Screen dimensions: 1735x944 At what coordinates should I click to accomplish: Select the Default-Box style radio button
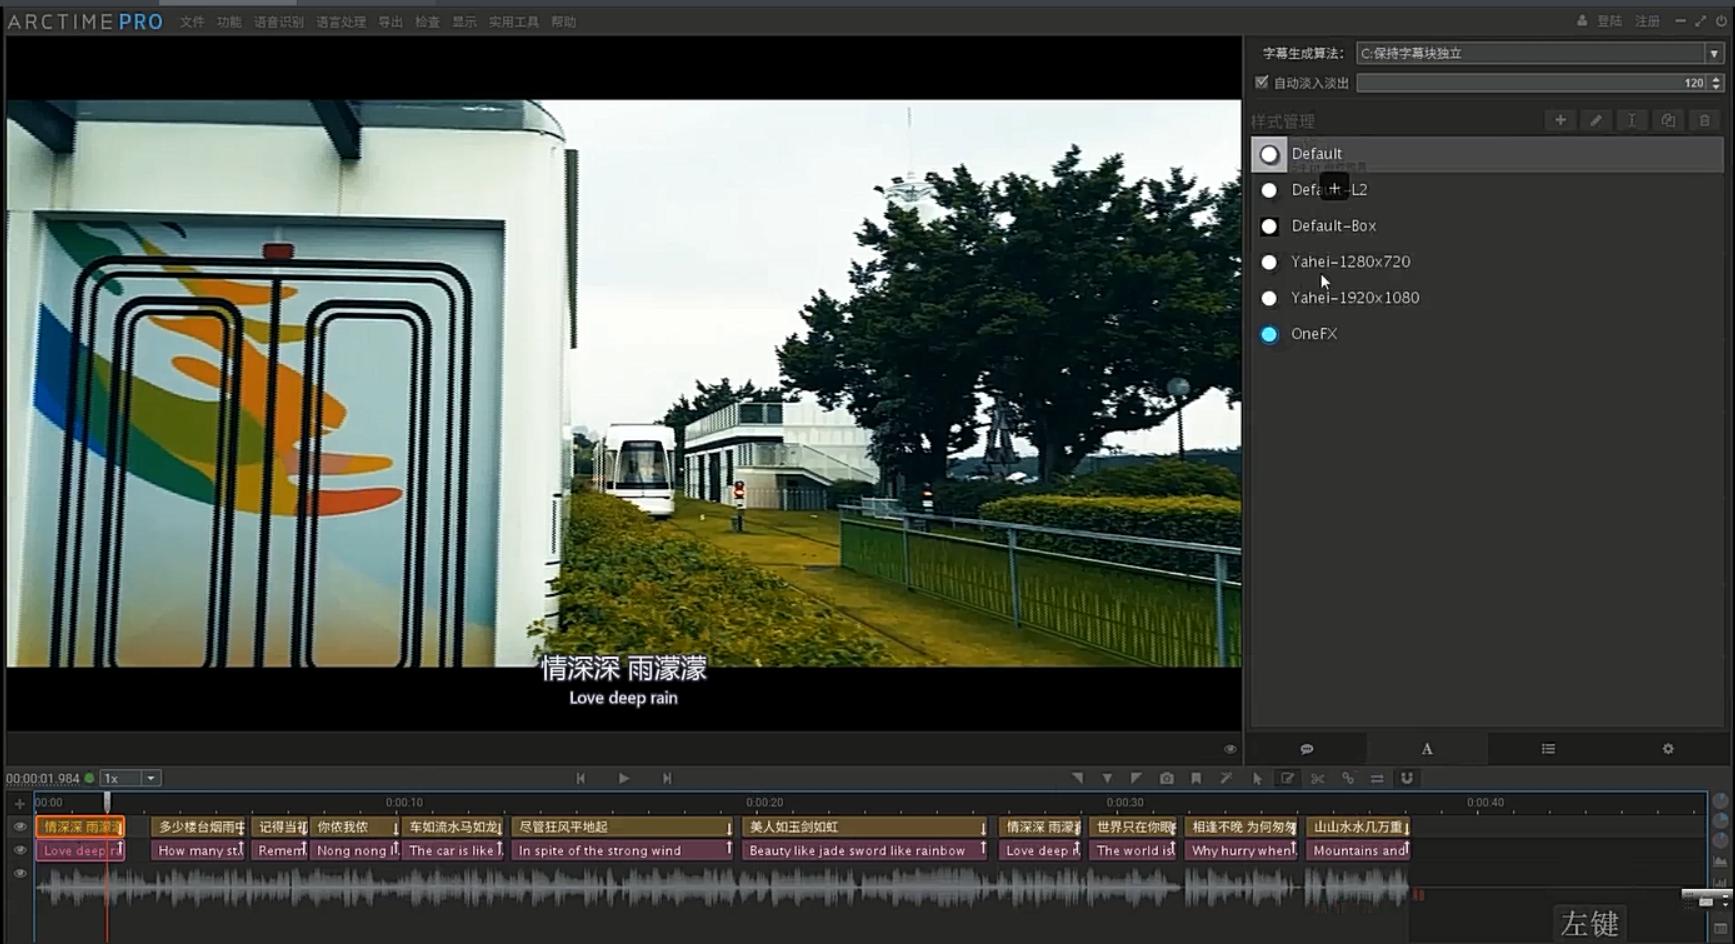tap(1269, 226)
